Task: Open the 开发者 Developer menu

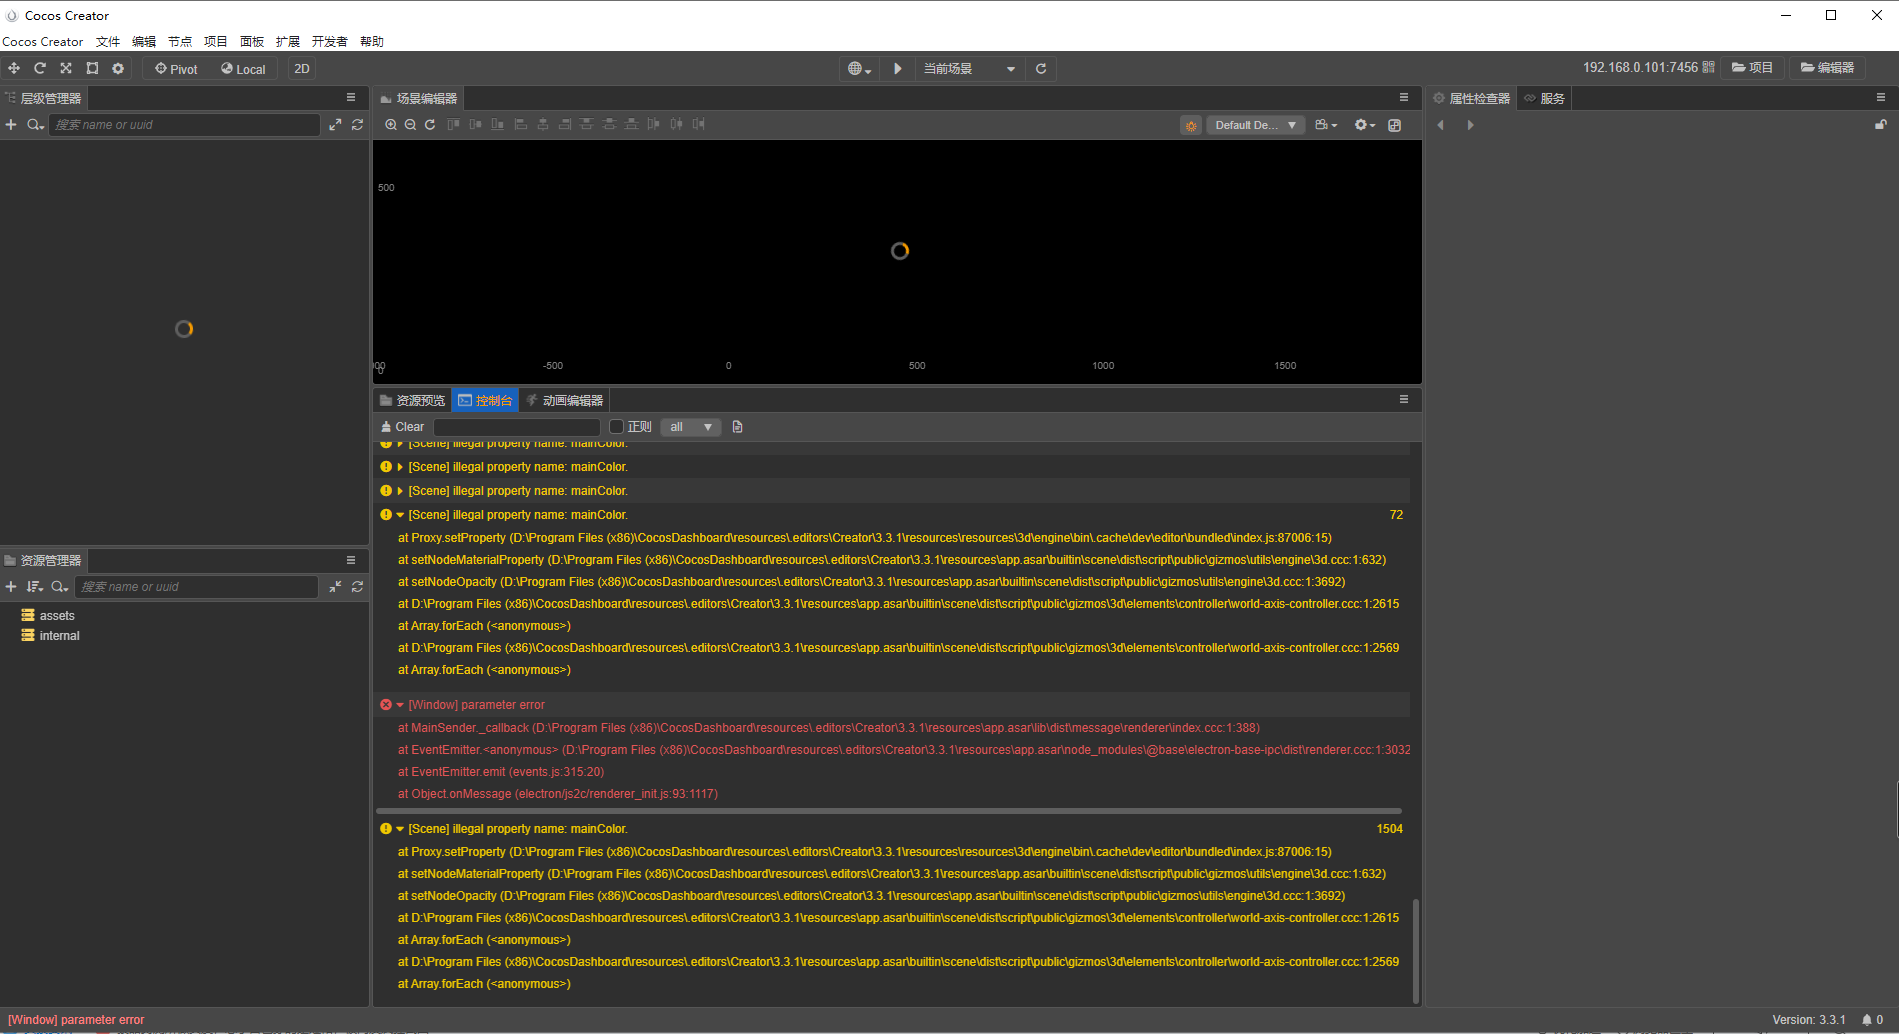Action: (x=330, y=42)
